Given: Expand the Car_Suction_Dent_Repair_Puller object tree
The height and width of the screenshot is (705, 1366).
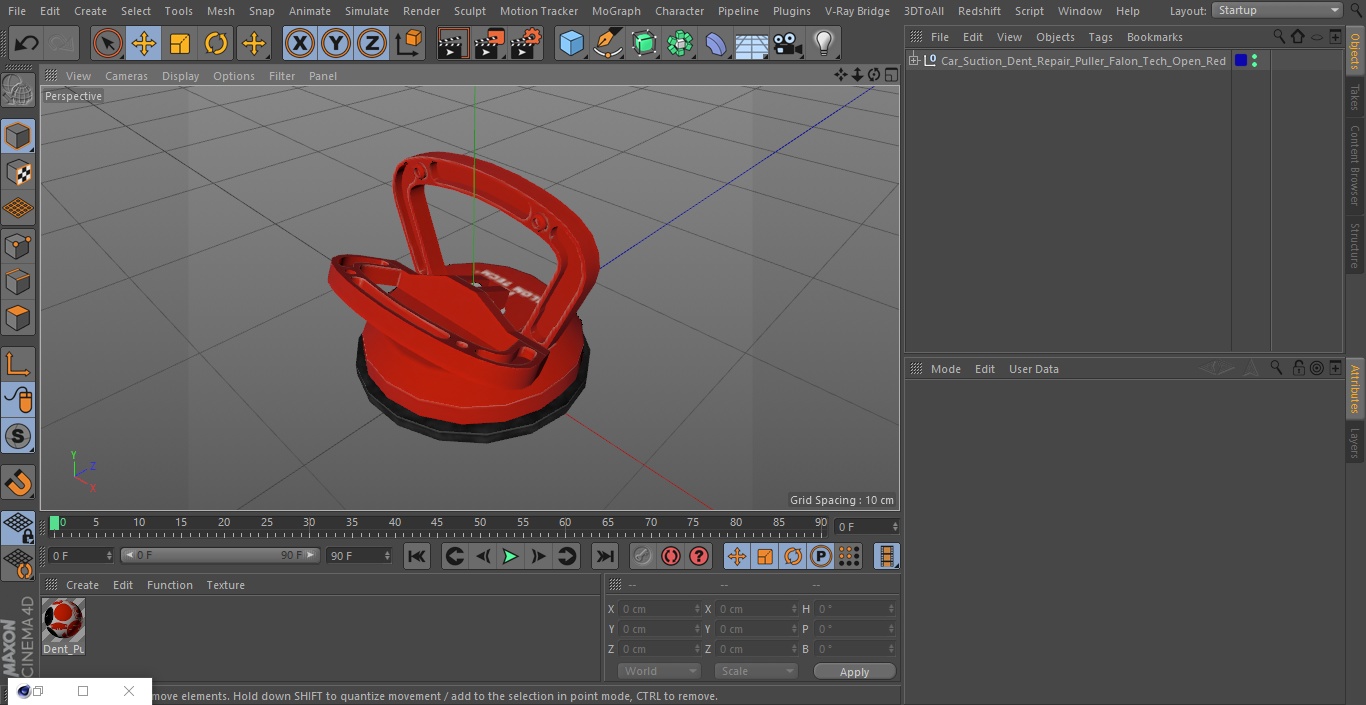Looking at the screenshot, I should click(x=913, y=61).
